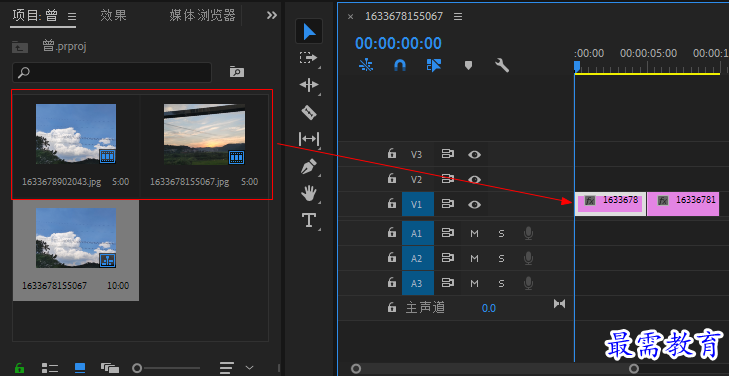729x376 pixels.
Task: Select the Track Select Forward tool
Action: pyautogui.click(x=308, y=58)
